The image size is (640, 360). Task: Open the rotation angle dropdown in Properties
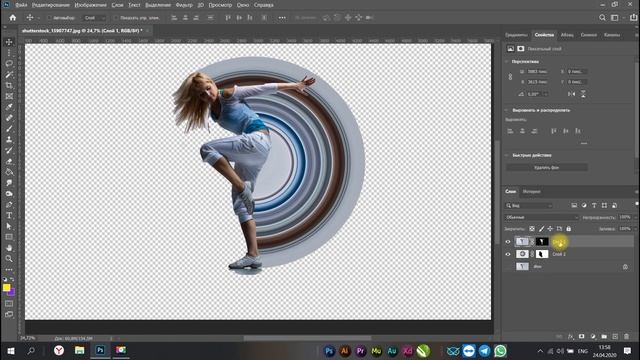(546, 94)
